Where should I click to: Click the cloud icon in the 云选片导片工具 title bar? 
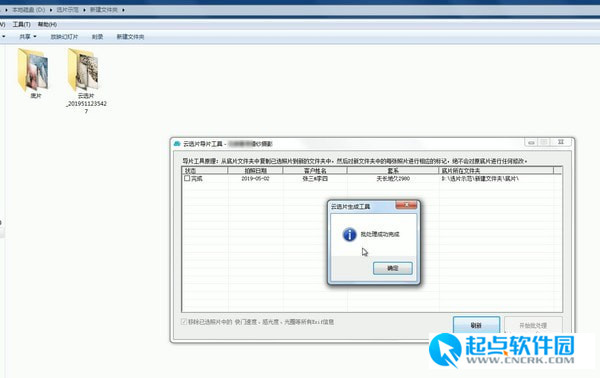pos(177,144)
